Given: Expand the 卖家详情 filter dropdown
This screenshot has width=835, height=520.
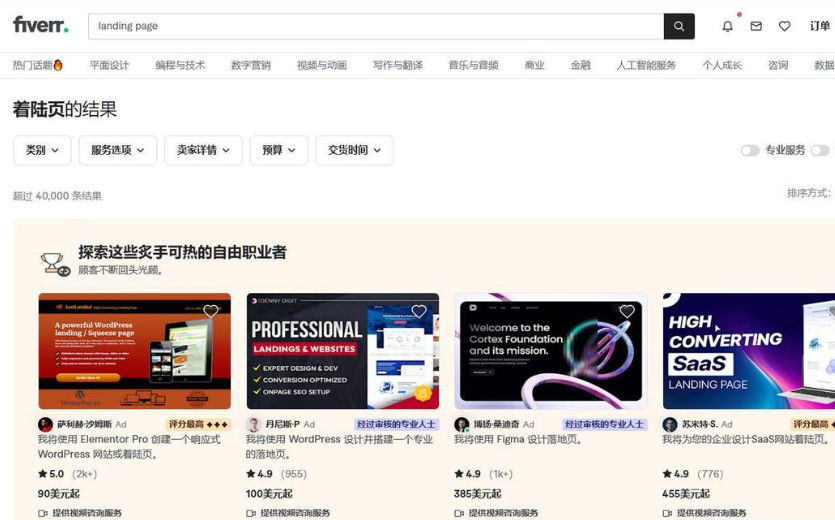Looking at the screenshot, I should pyautogui.click(x=203, y=150).
